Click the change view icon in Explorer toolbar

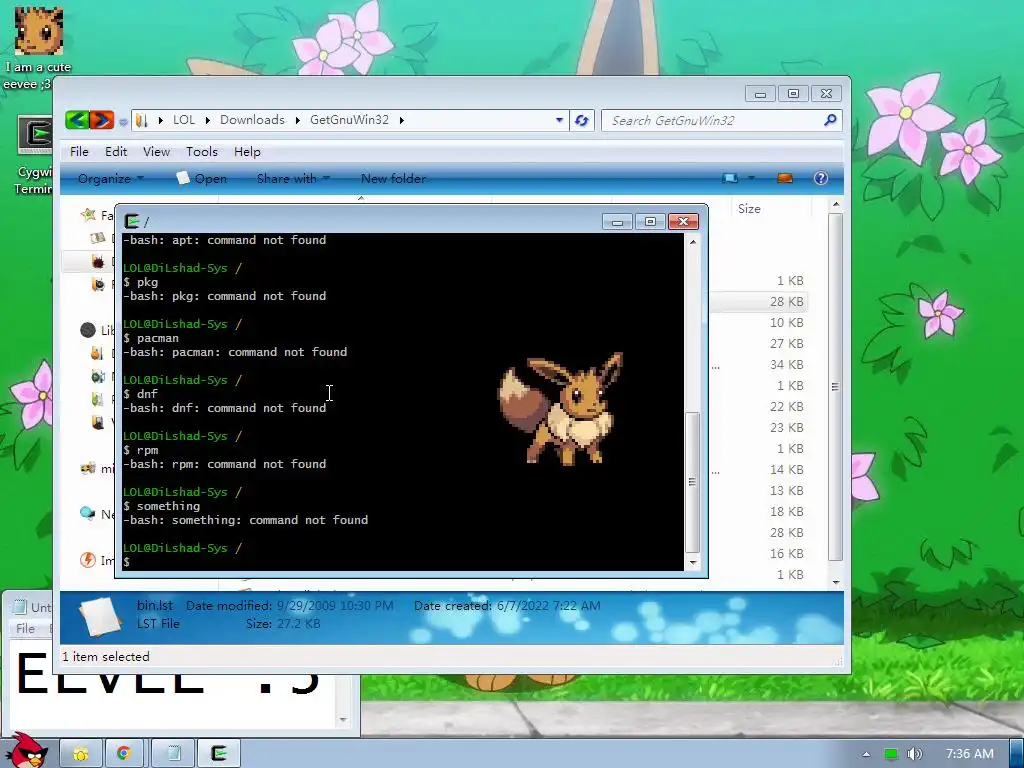click(730, 178)
